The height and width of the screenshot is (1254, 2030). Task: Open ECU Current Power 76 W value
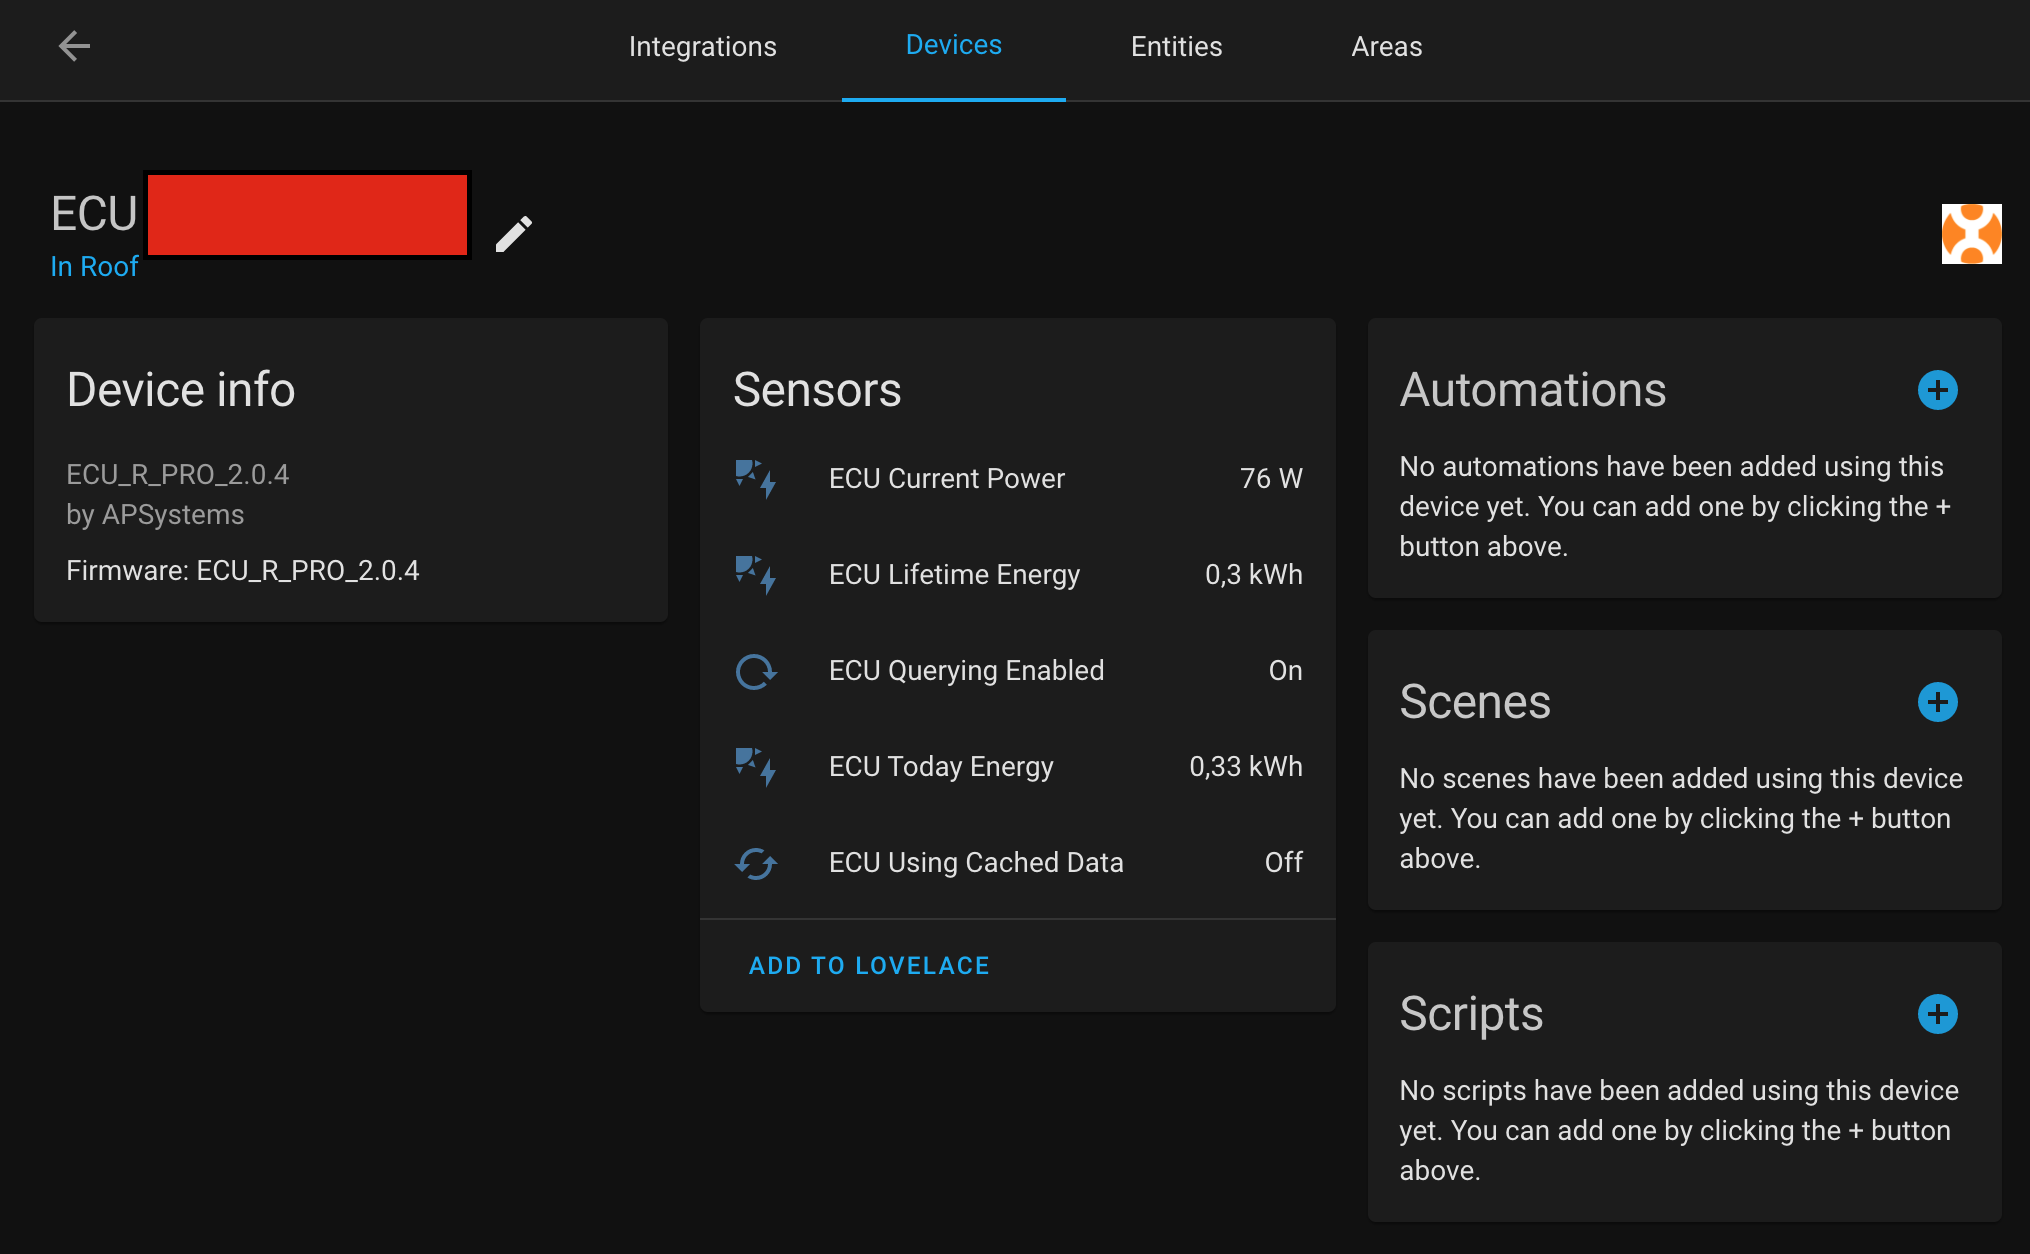(x=1270, y=479)
